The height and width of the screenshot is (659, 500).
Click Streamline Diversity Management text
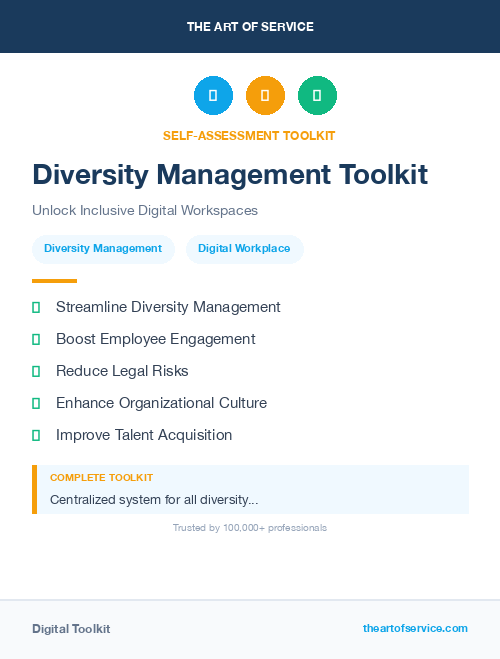[168, 307]
